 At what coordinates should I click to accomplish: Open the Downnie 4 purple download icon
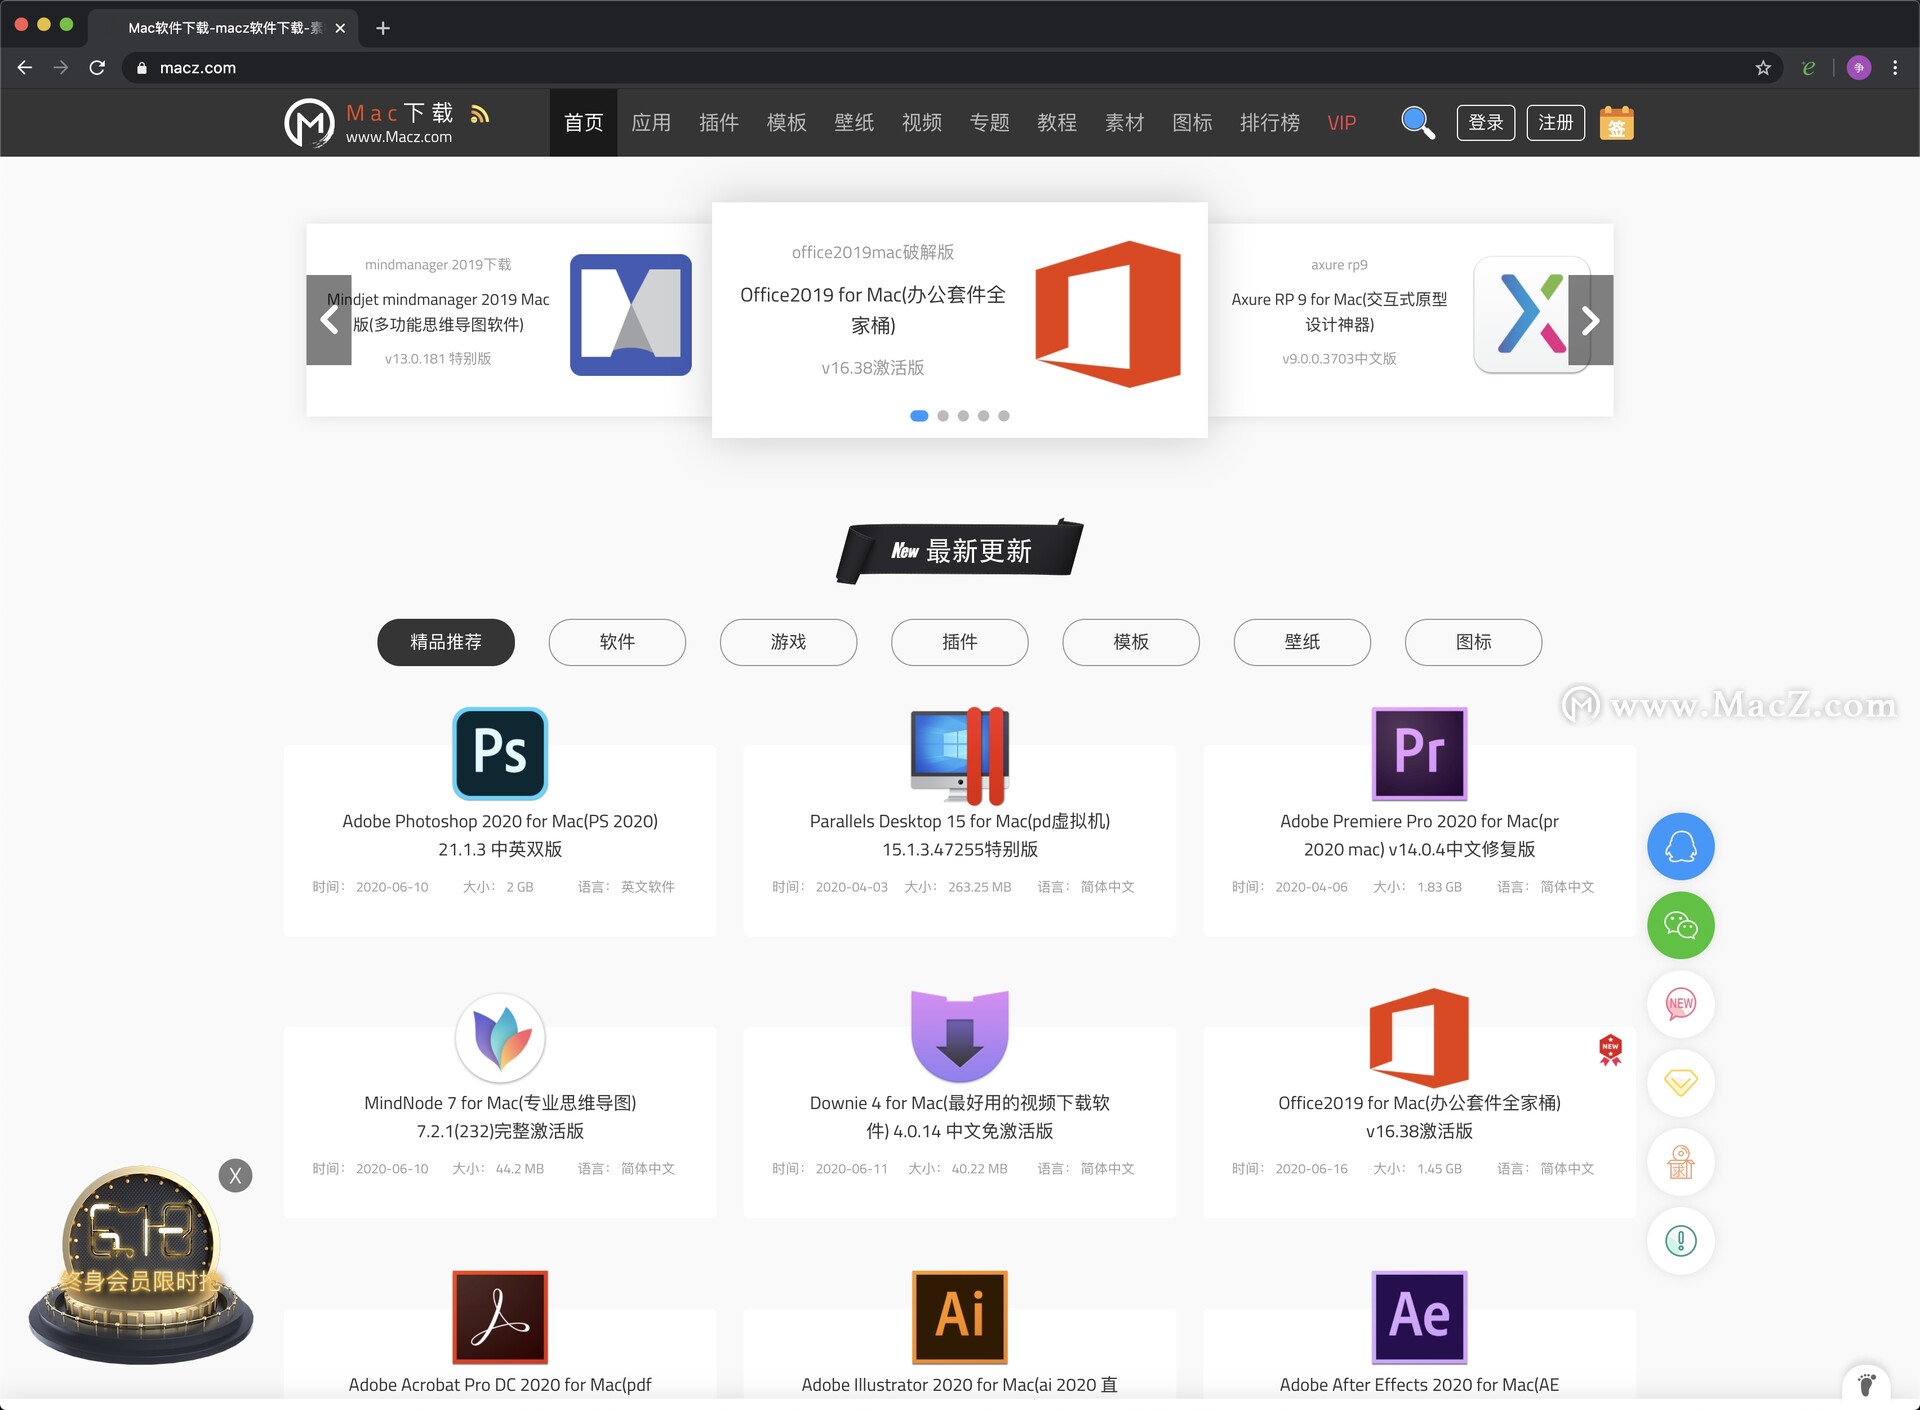960,1037
